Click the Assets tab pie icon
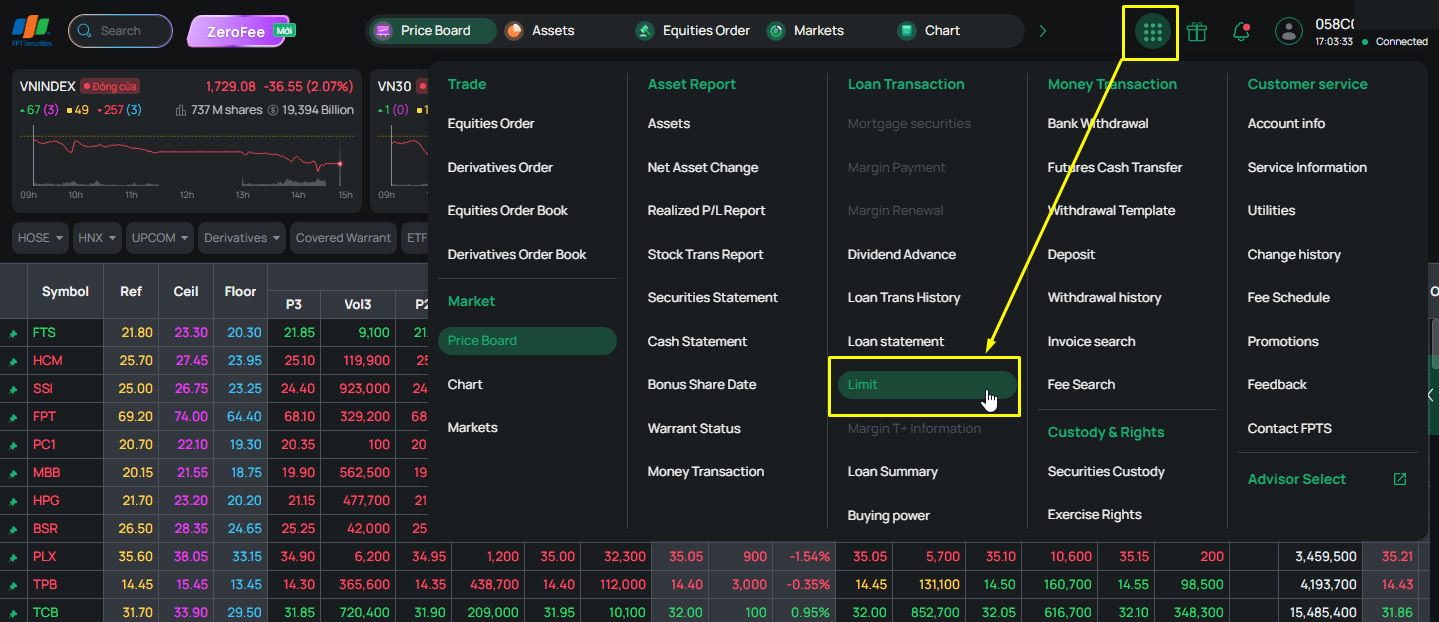Viewport: 1439px width, 622px height. (514, 31)
